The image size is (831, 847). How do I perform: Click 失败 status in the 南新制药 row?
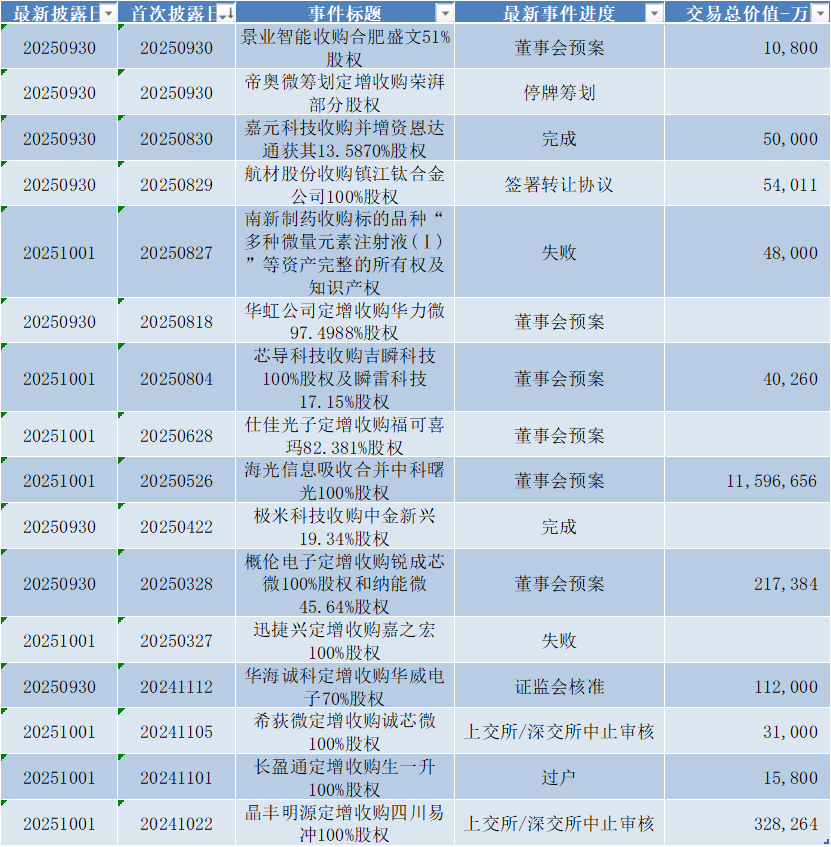pos(559,252)
